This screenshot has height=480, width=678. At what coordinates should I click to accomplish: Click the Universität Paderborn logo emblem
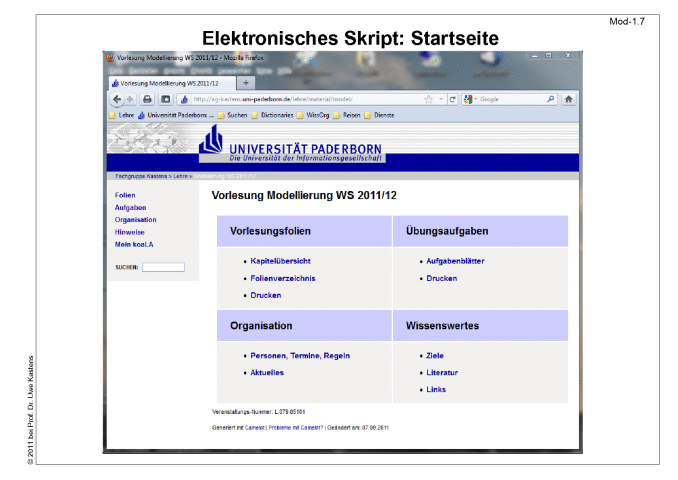211,139
